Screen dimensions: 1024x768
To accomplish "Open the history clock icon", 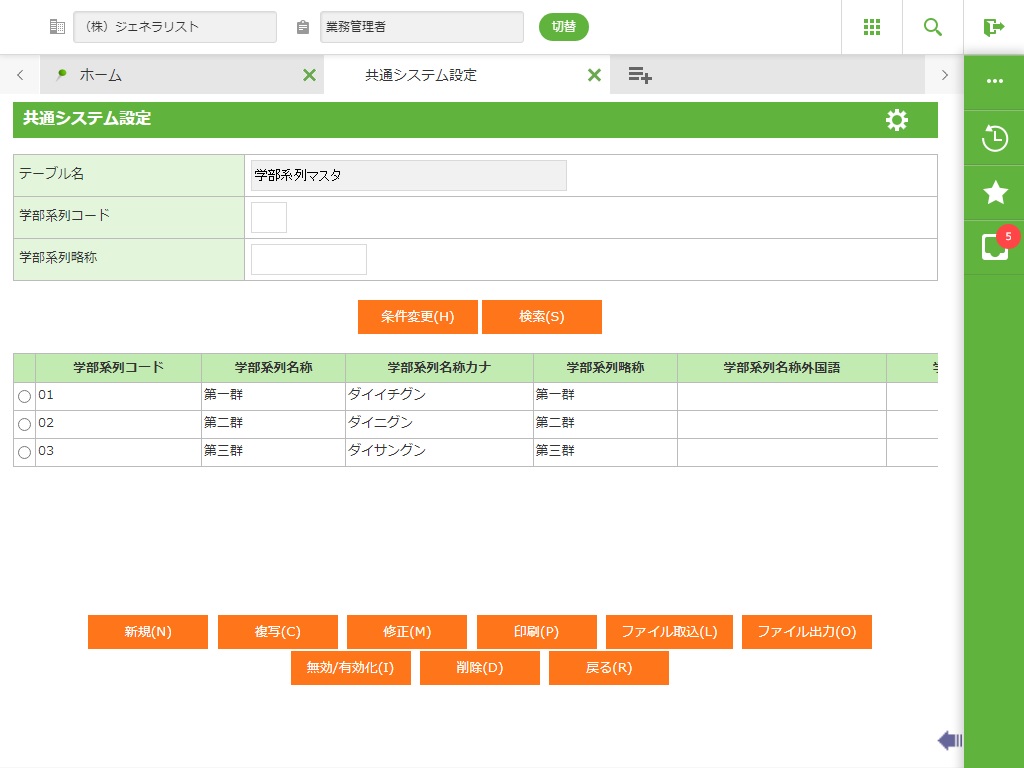I will 994,138.
